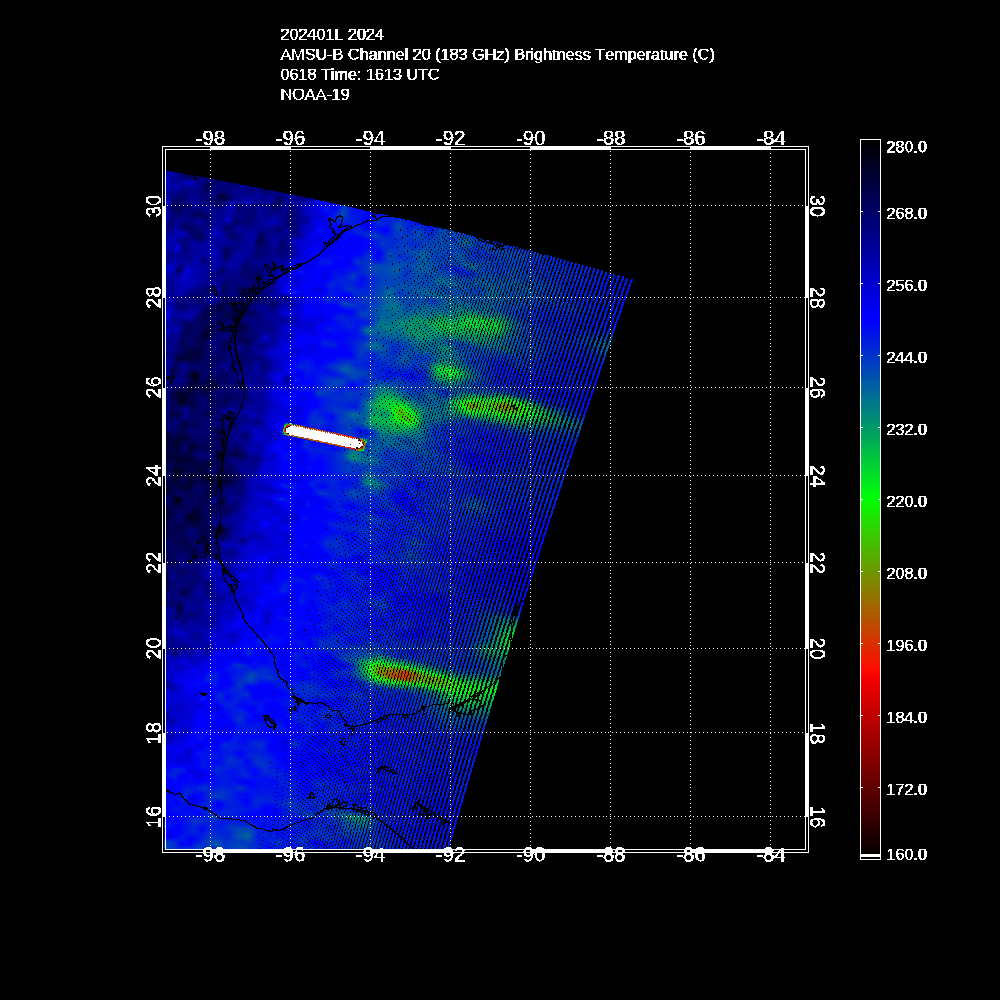Select the green blob just northeast of white marker
The image size is (1000, 1000).
(399, 411)
